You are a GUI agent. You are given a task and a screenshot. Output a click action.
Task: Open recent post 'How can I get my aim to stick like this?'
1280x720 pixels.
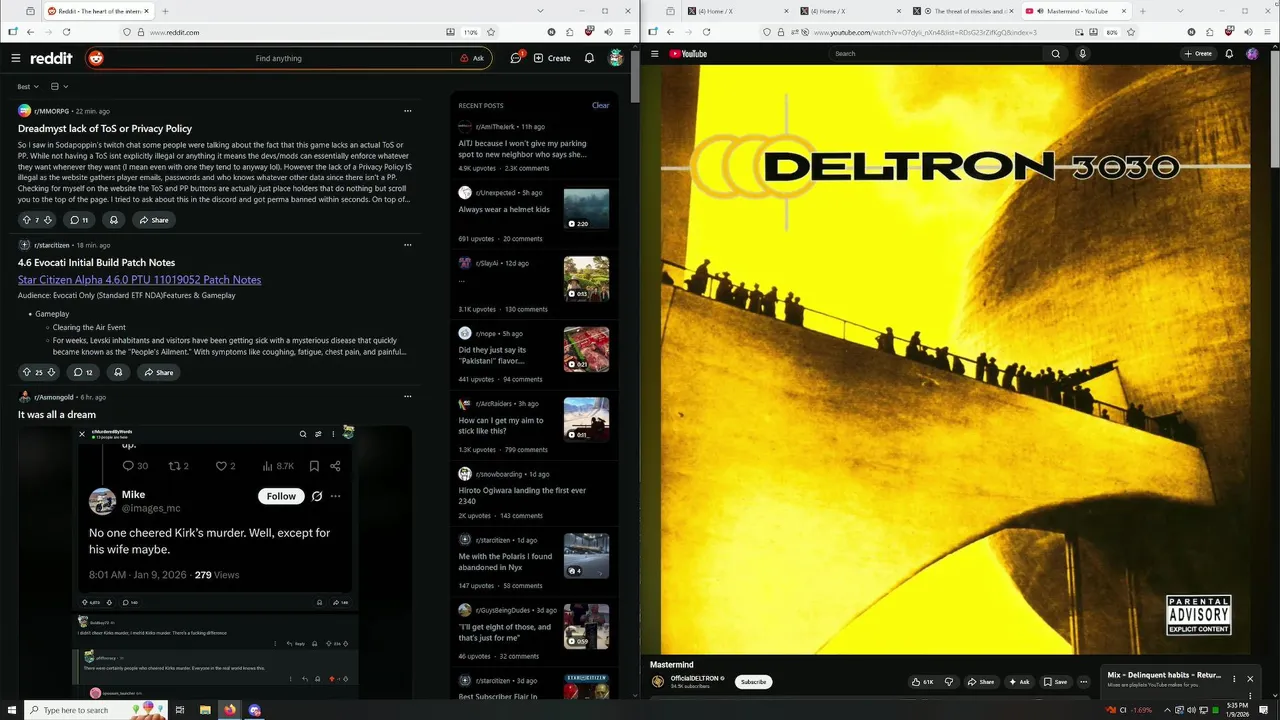click(501, 426)
